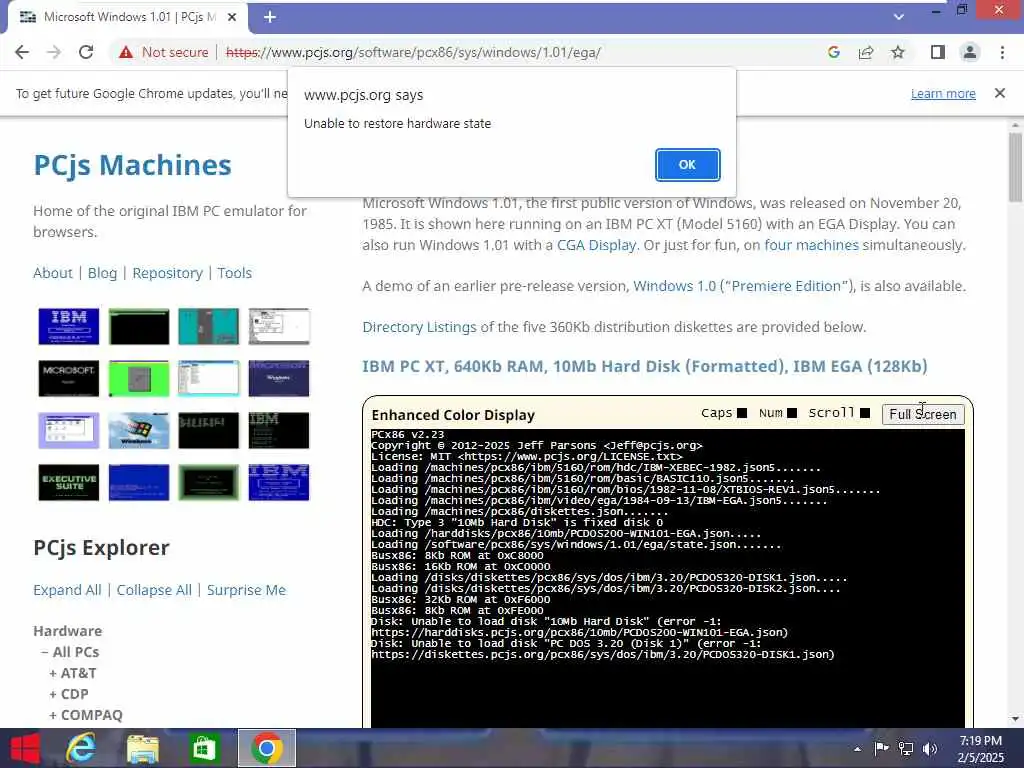Open the blue IBM machine thumbnail in top row
This screenshot has width=1024, height=768.
[69, 327]
